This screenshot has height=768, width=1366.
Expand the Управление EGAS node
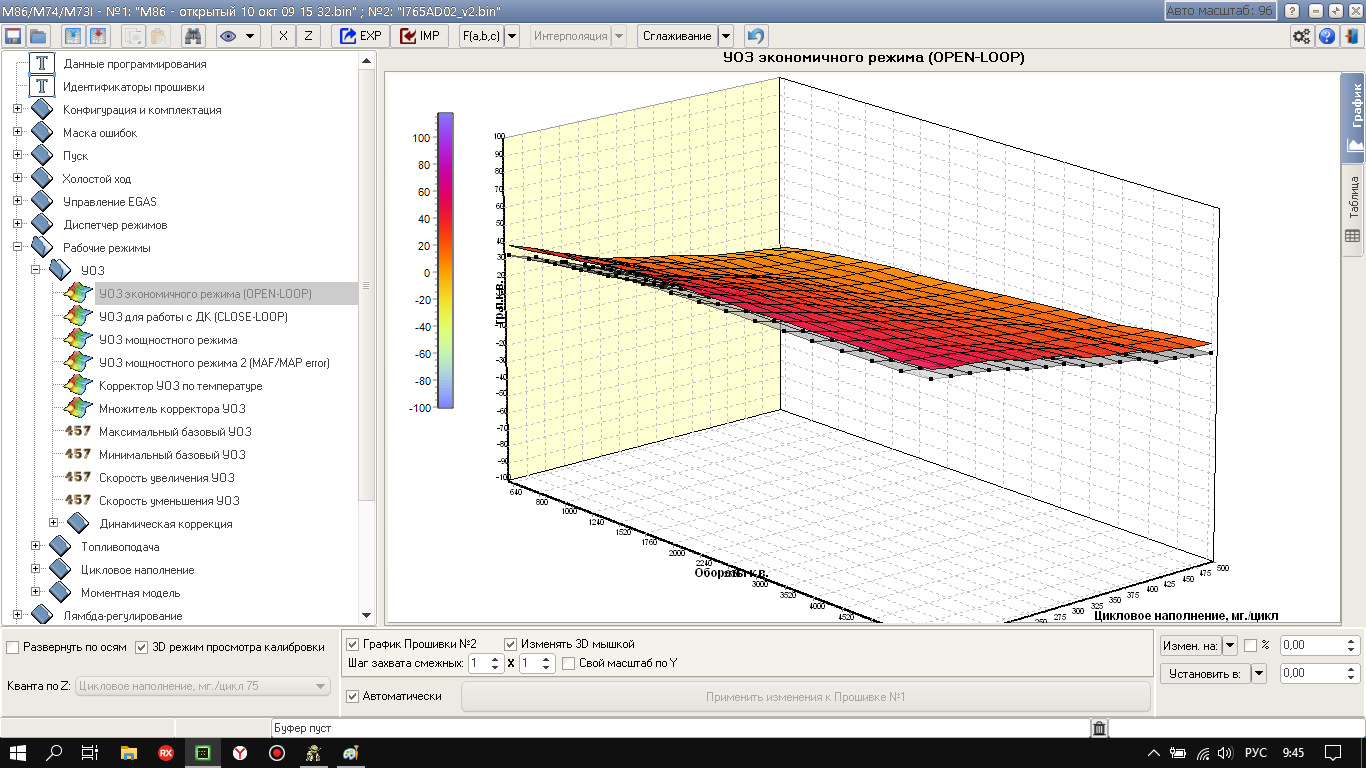[17, 202]
